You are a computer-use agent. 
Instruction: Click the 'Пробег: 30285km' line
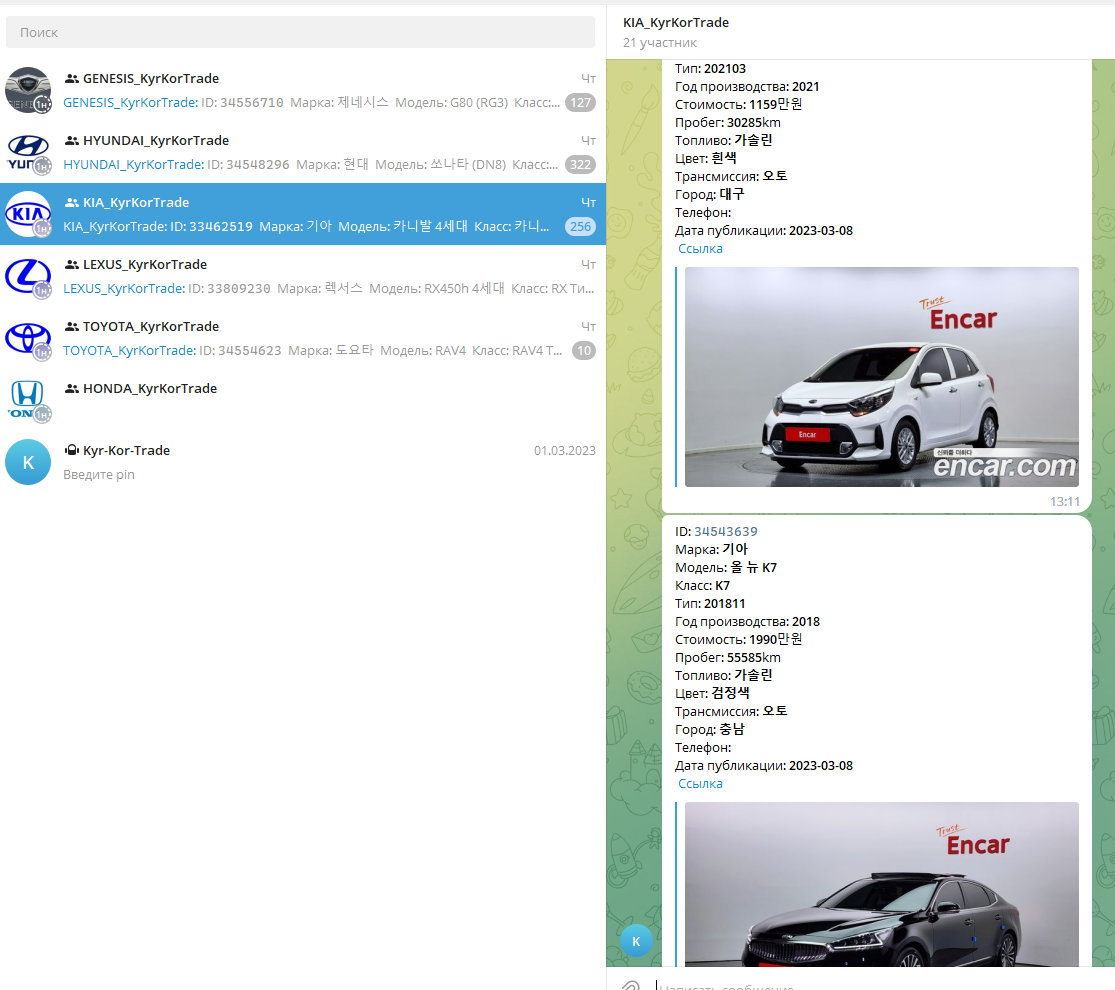[727, 122]
